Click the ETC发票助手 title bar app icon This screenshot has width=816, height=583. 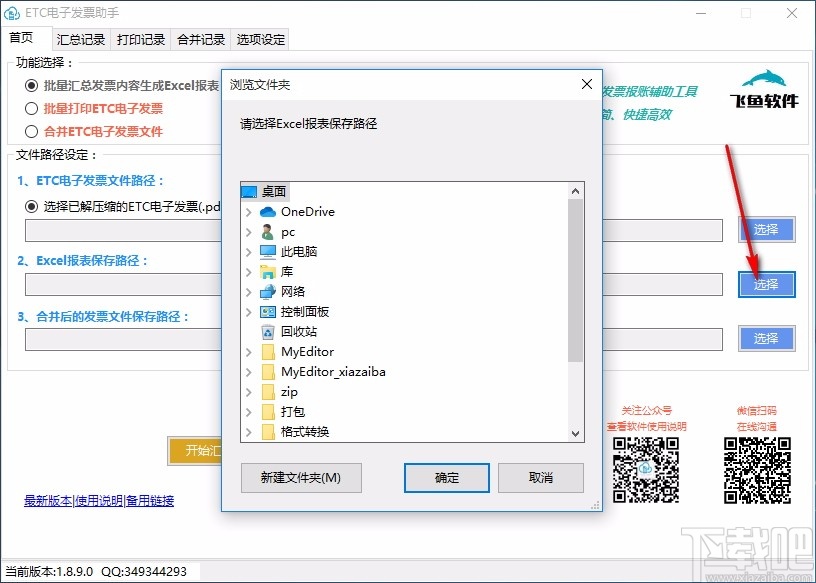point(14,13)
